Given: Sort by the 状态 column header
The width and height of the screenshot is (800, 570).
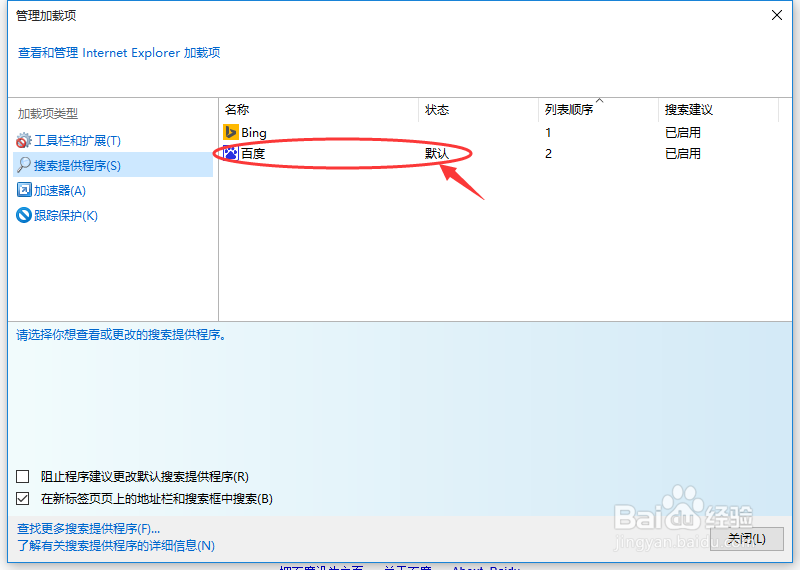Looking at the screenshot, I should (479, 110).
